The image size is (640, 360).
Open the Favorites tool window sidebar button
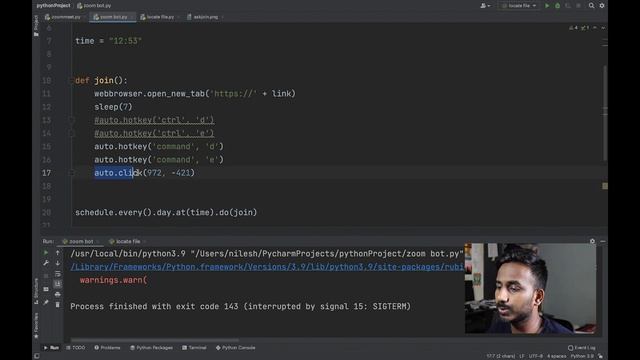pyautogui.click(x=36, y=325)
